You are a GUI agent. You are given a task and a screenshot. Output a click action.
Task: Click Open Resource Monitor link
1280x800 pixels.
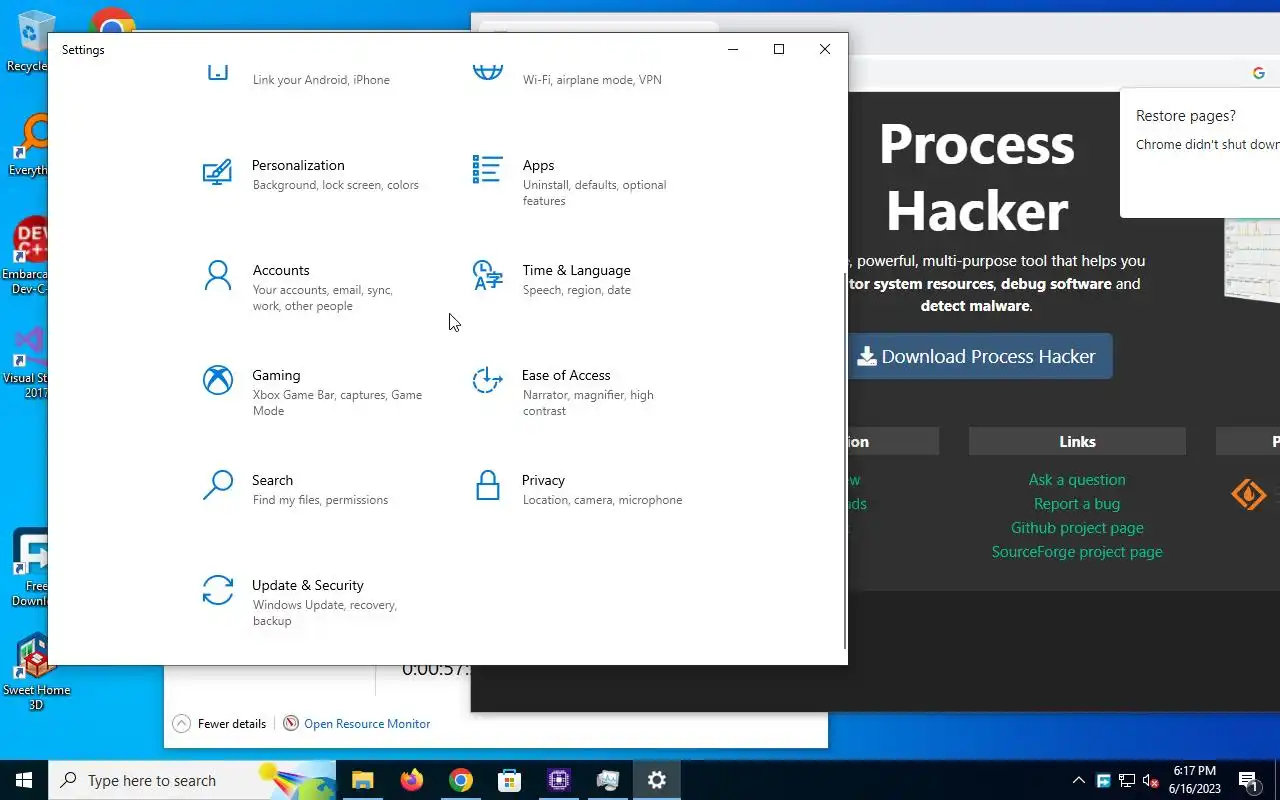[367, 724]
